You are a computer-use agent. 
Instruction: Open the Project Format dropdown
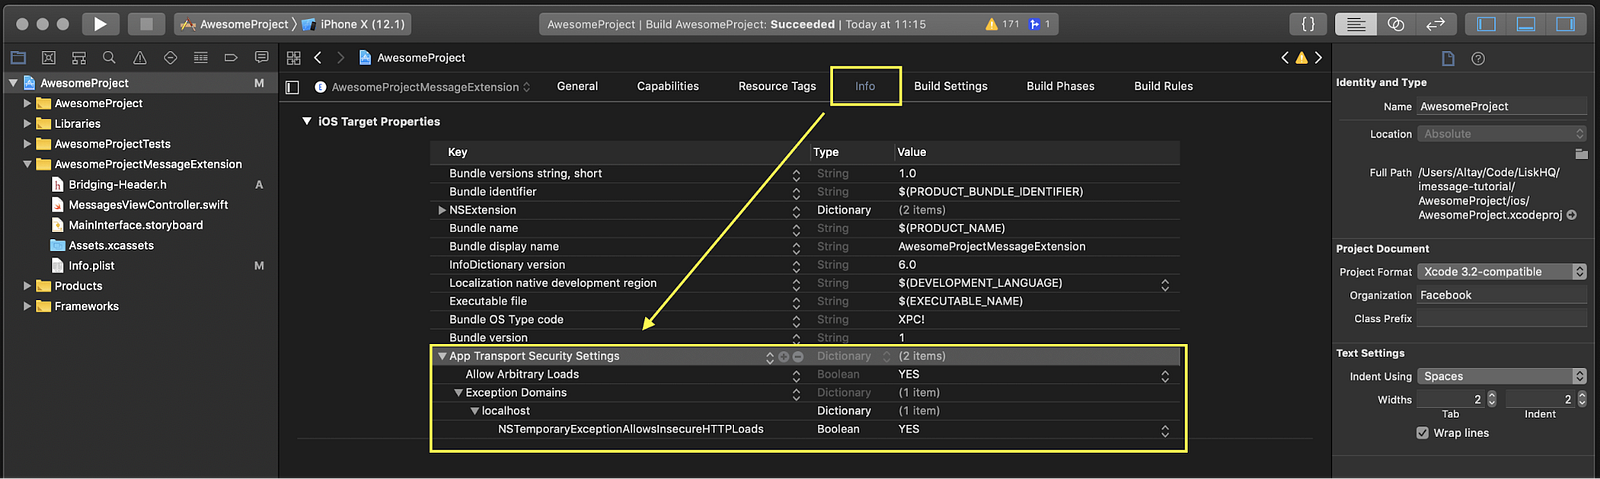[x=1502, y=272]
